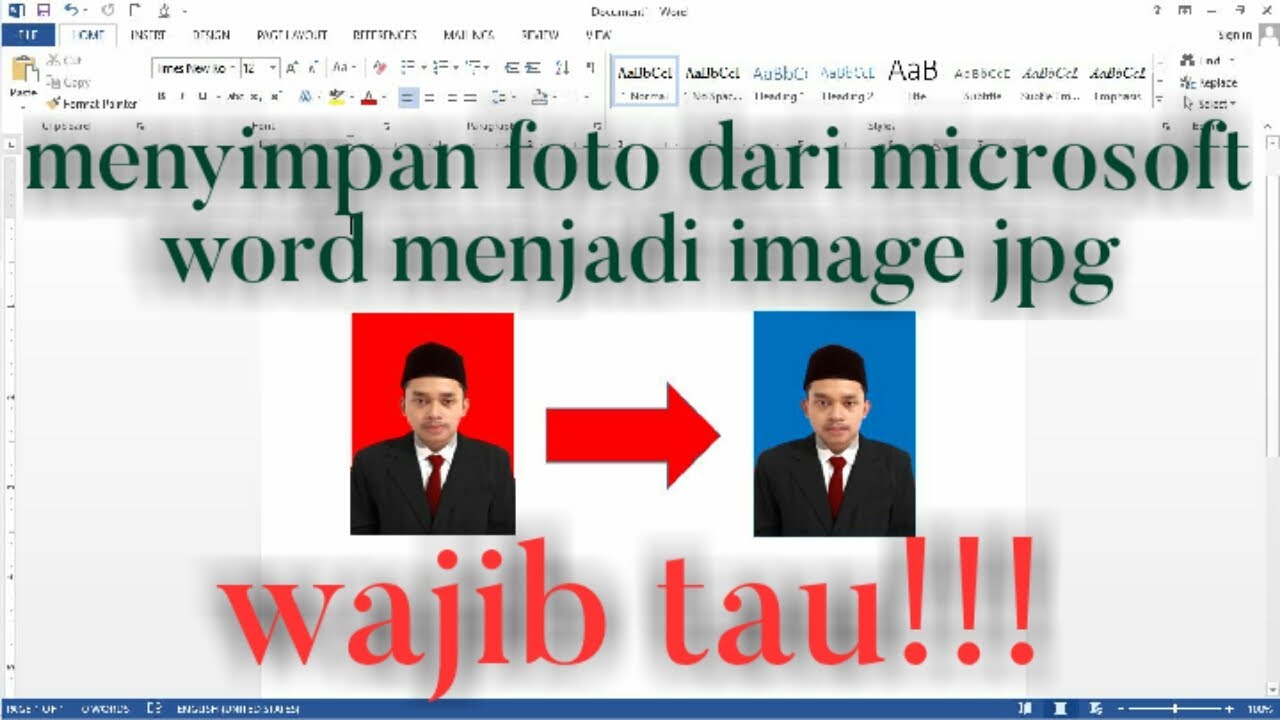Align text left
This screenshot has width=1280, height=720.
[x=407, y=97]
